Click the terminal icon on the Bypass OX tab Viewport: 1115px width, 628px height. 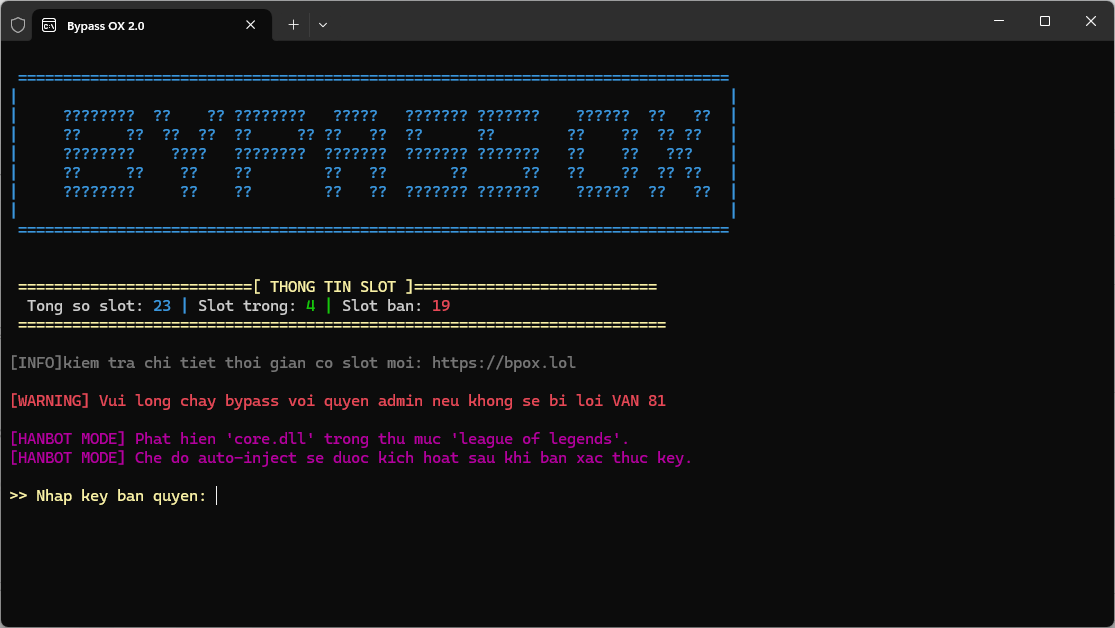pos(49,25)
